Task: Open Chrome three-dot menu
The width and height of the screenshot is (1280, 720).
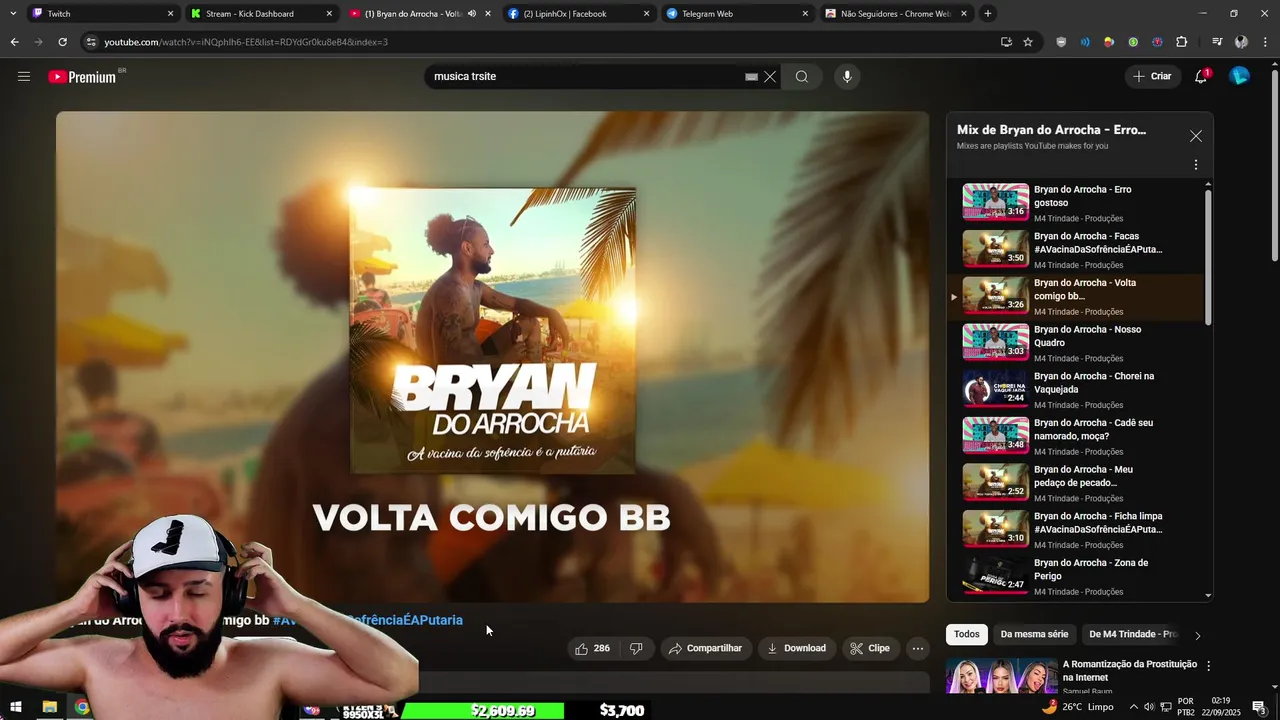Action: [1266, 42]
